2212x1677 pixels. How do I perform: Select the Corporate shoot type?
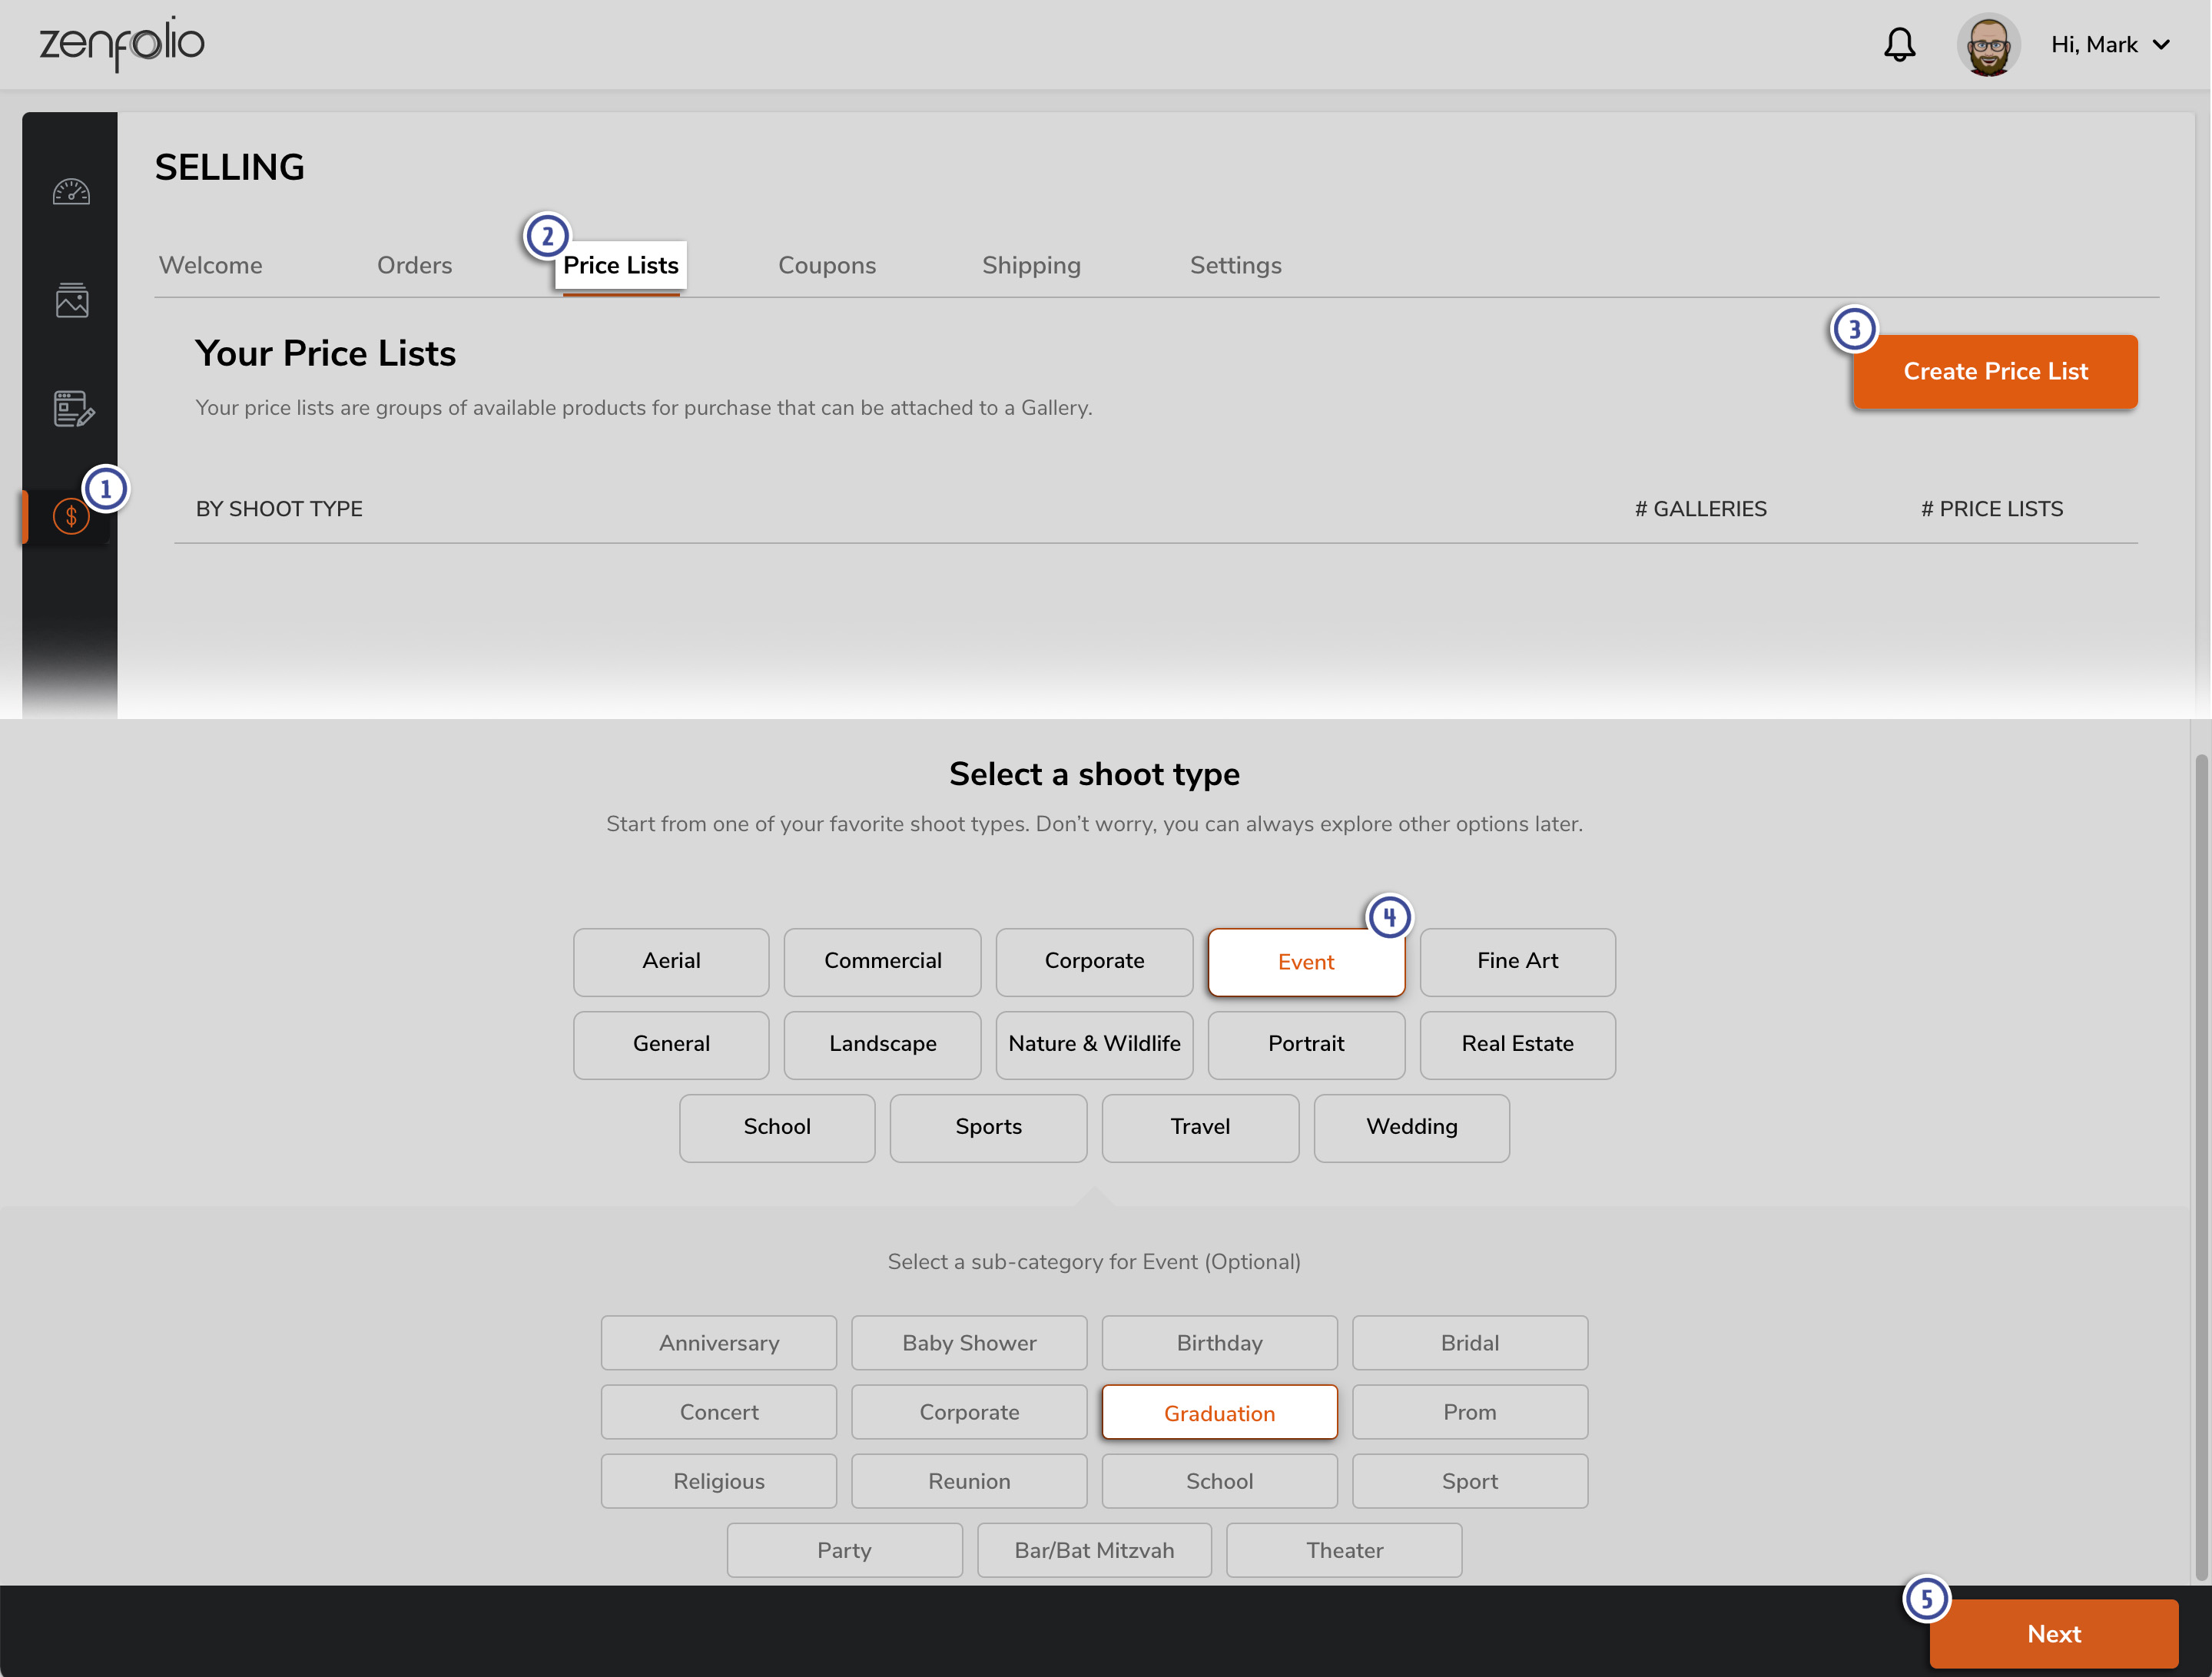pyautogui.click(x=1094, y=961)
